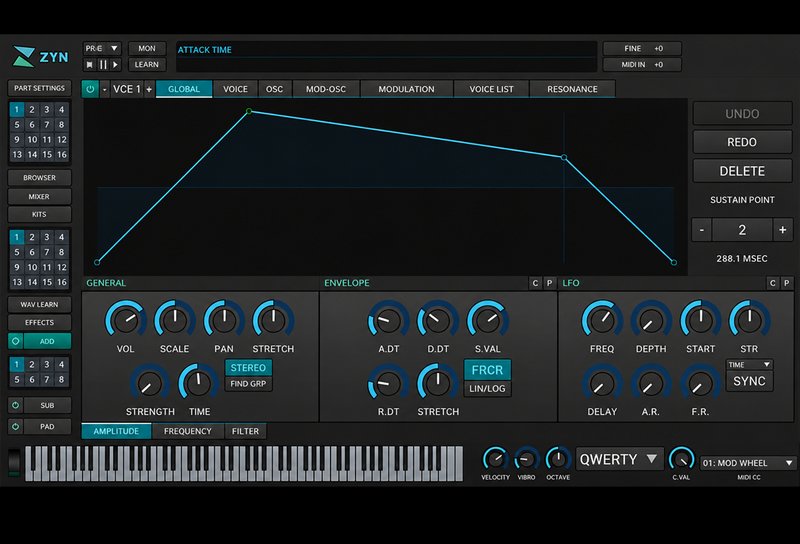Switch to the FILTER envelope tab

245,431
